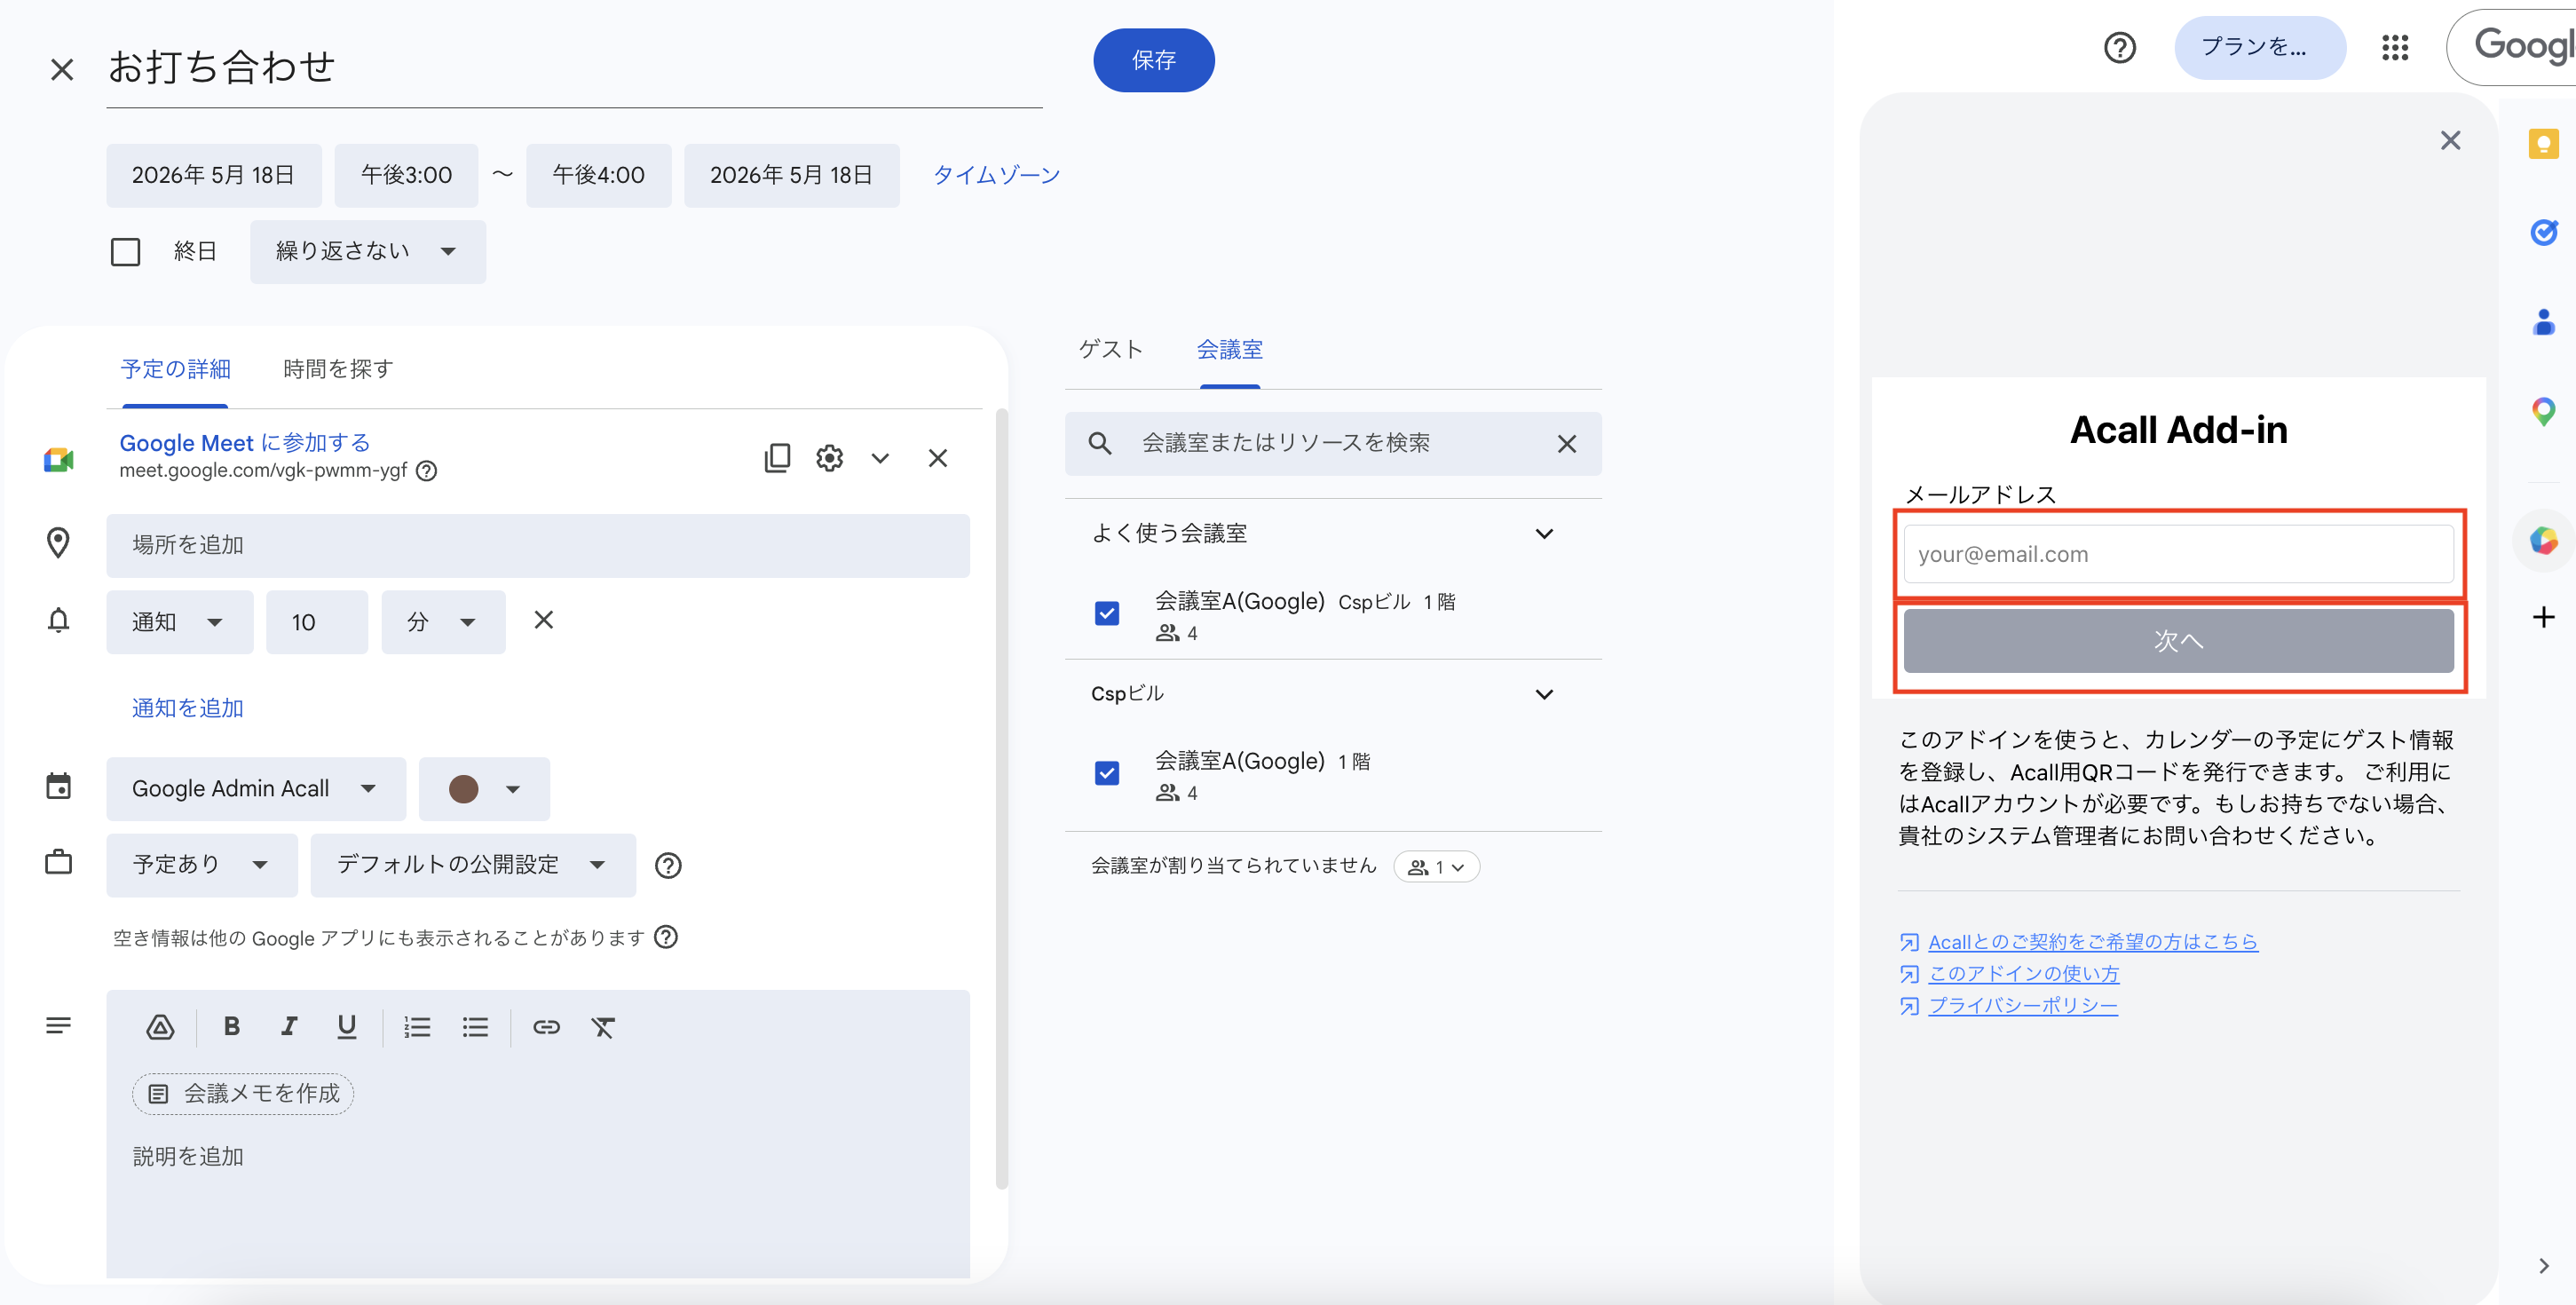Open Acallとのご契約をご希望の方はこちら link
Image resolution: width=2576 pixels, height=1305 pixels.
click(2092, 942)
